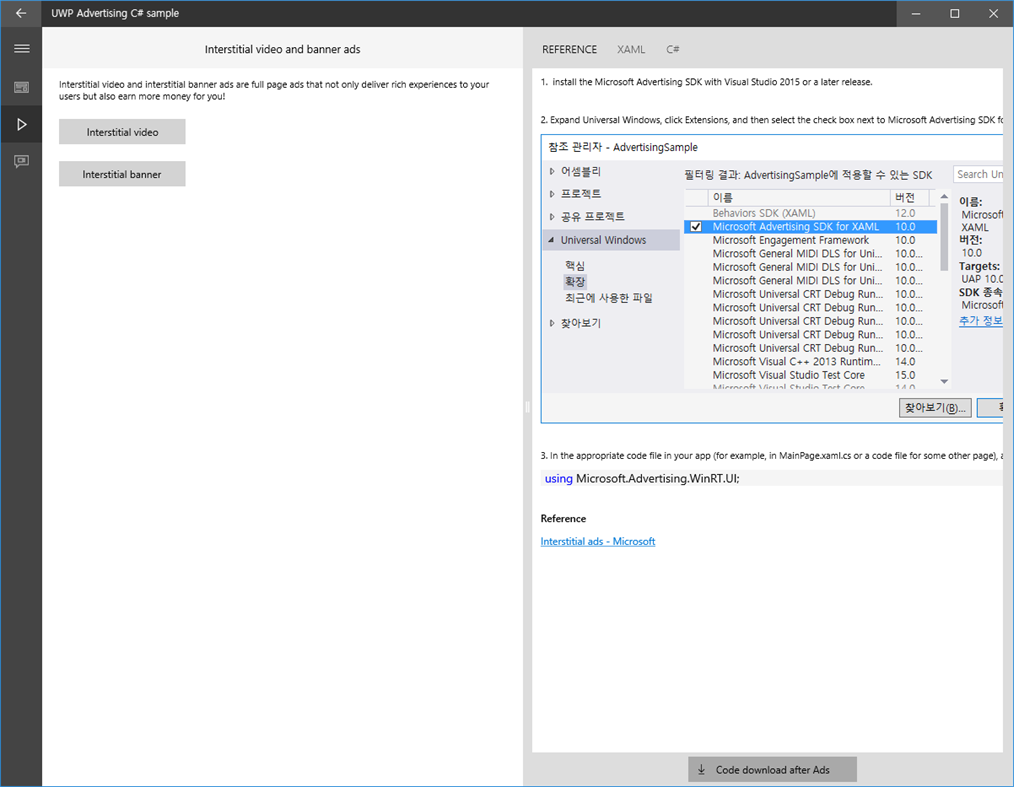Open the Interstitial ads - Microsoft link

coord(597,540)
